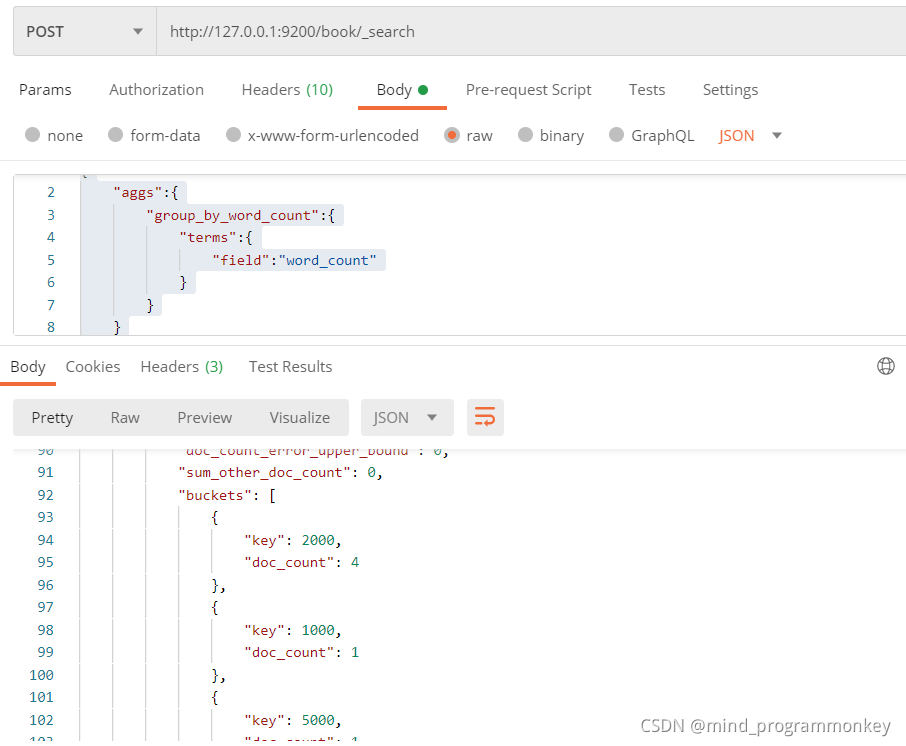Screen dimensions: 906x746
Task: Open the Settings tab
Action: pyautogui.click(x=730, y=90)
